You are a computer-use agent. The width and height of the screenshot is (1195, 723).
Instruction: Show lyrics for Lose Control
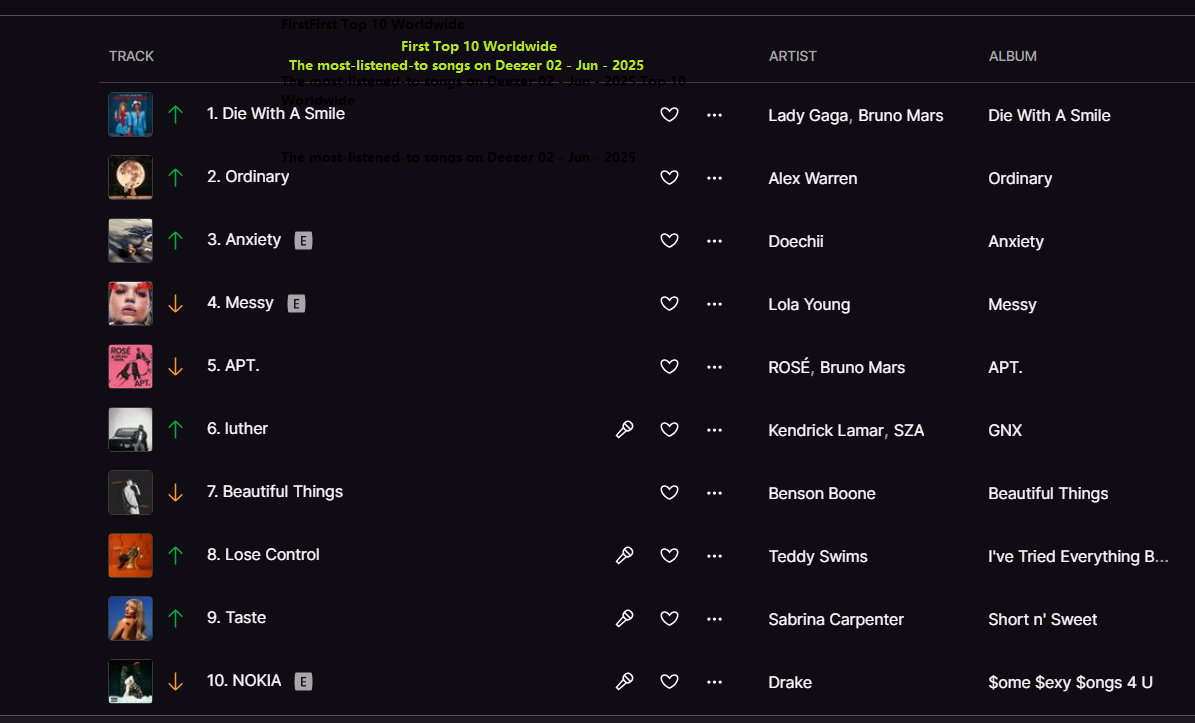pyautogui.click(x=624, y=555)
